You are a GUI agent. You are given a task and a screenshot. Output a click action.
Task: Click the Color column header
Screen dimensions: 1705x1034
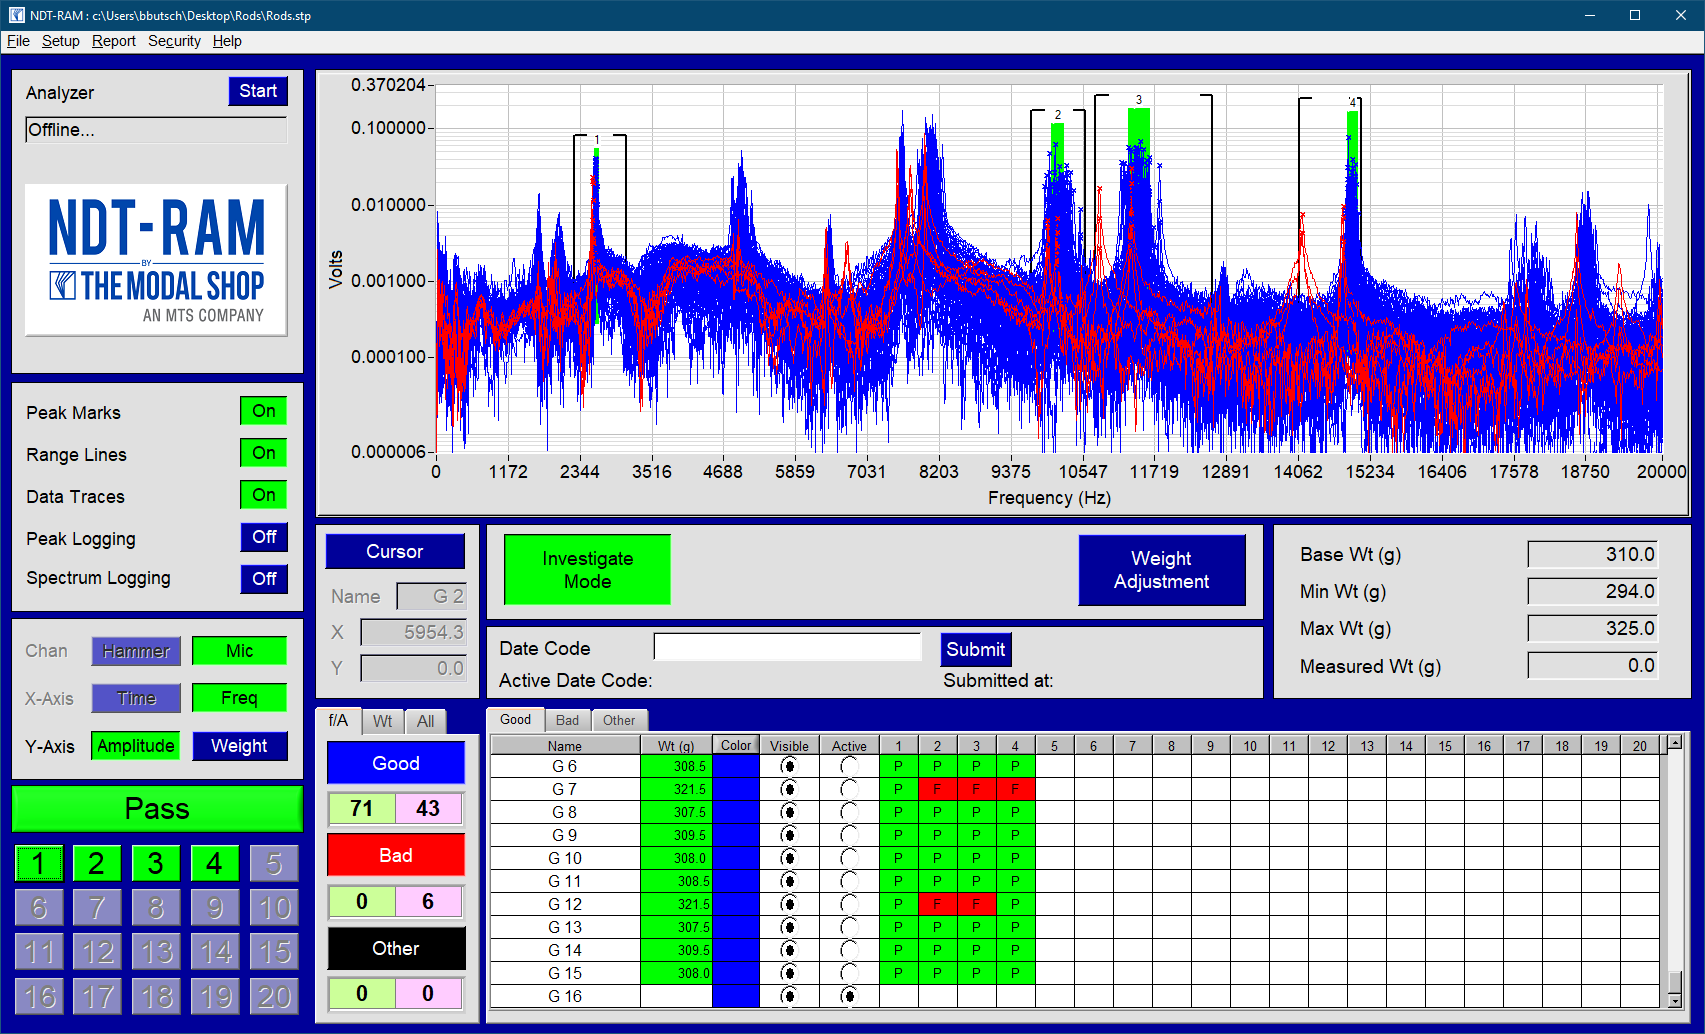point(736,745)
